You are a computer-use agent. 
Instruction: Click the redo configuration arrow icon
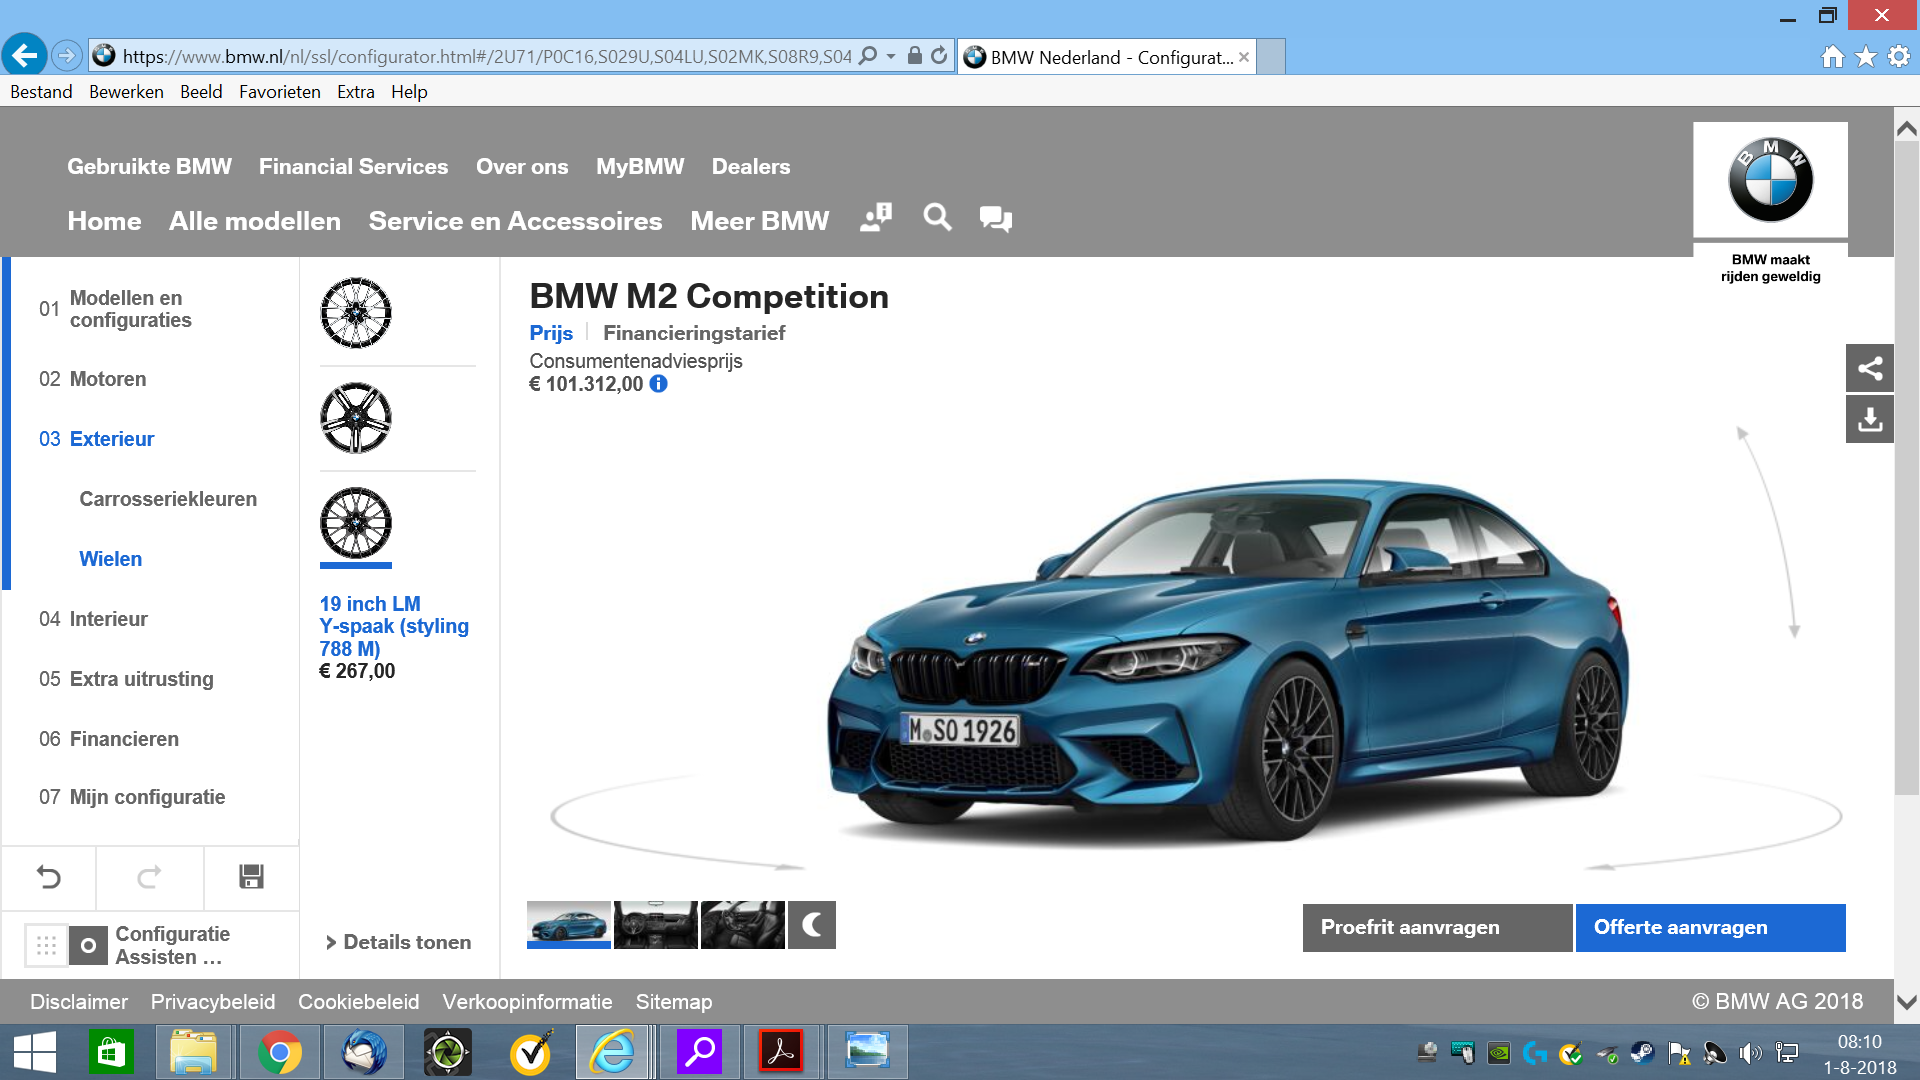(149, 877)
